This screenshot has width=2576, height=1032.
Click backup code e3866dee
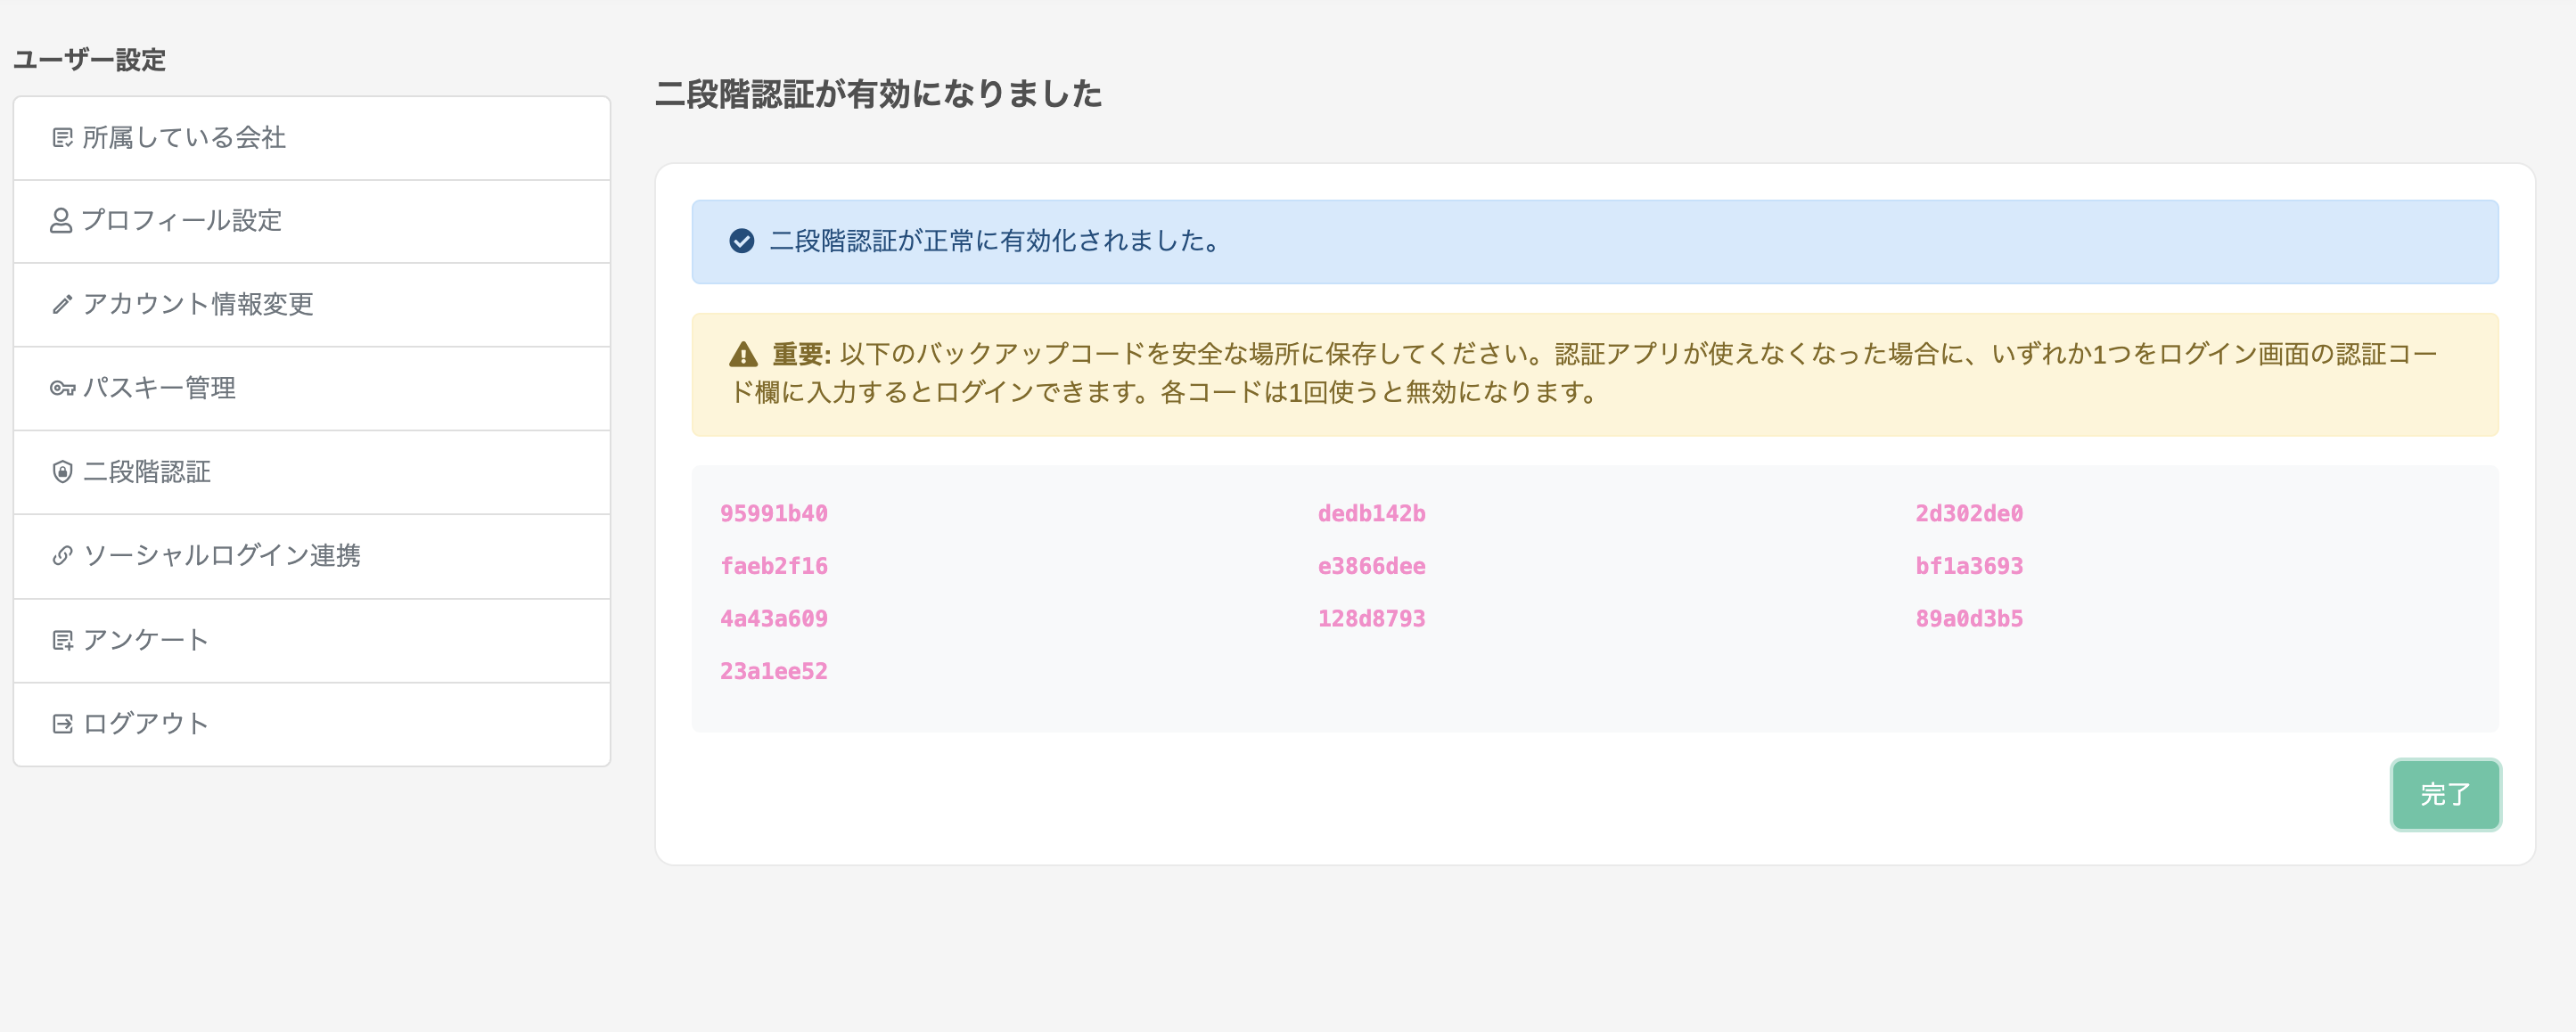click(x=1371, y=567)
